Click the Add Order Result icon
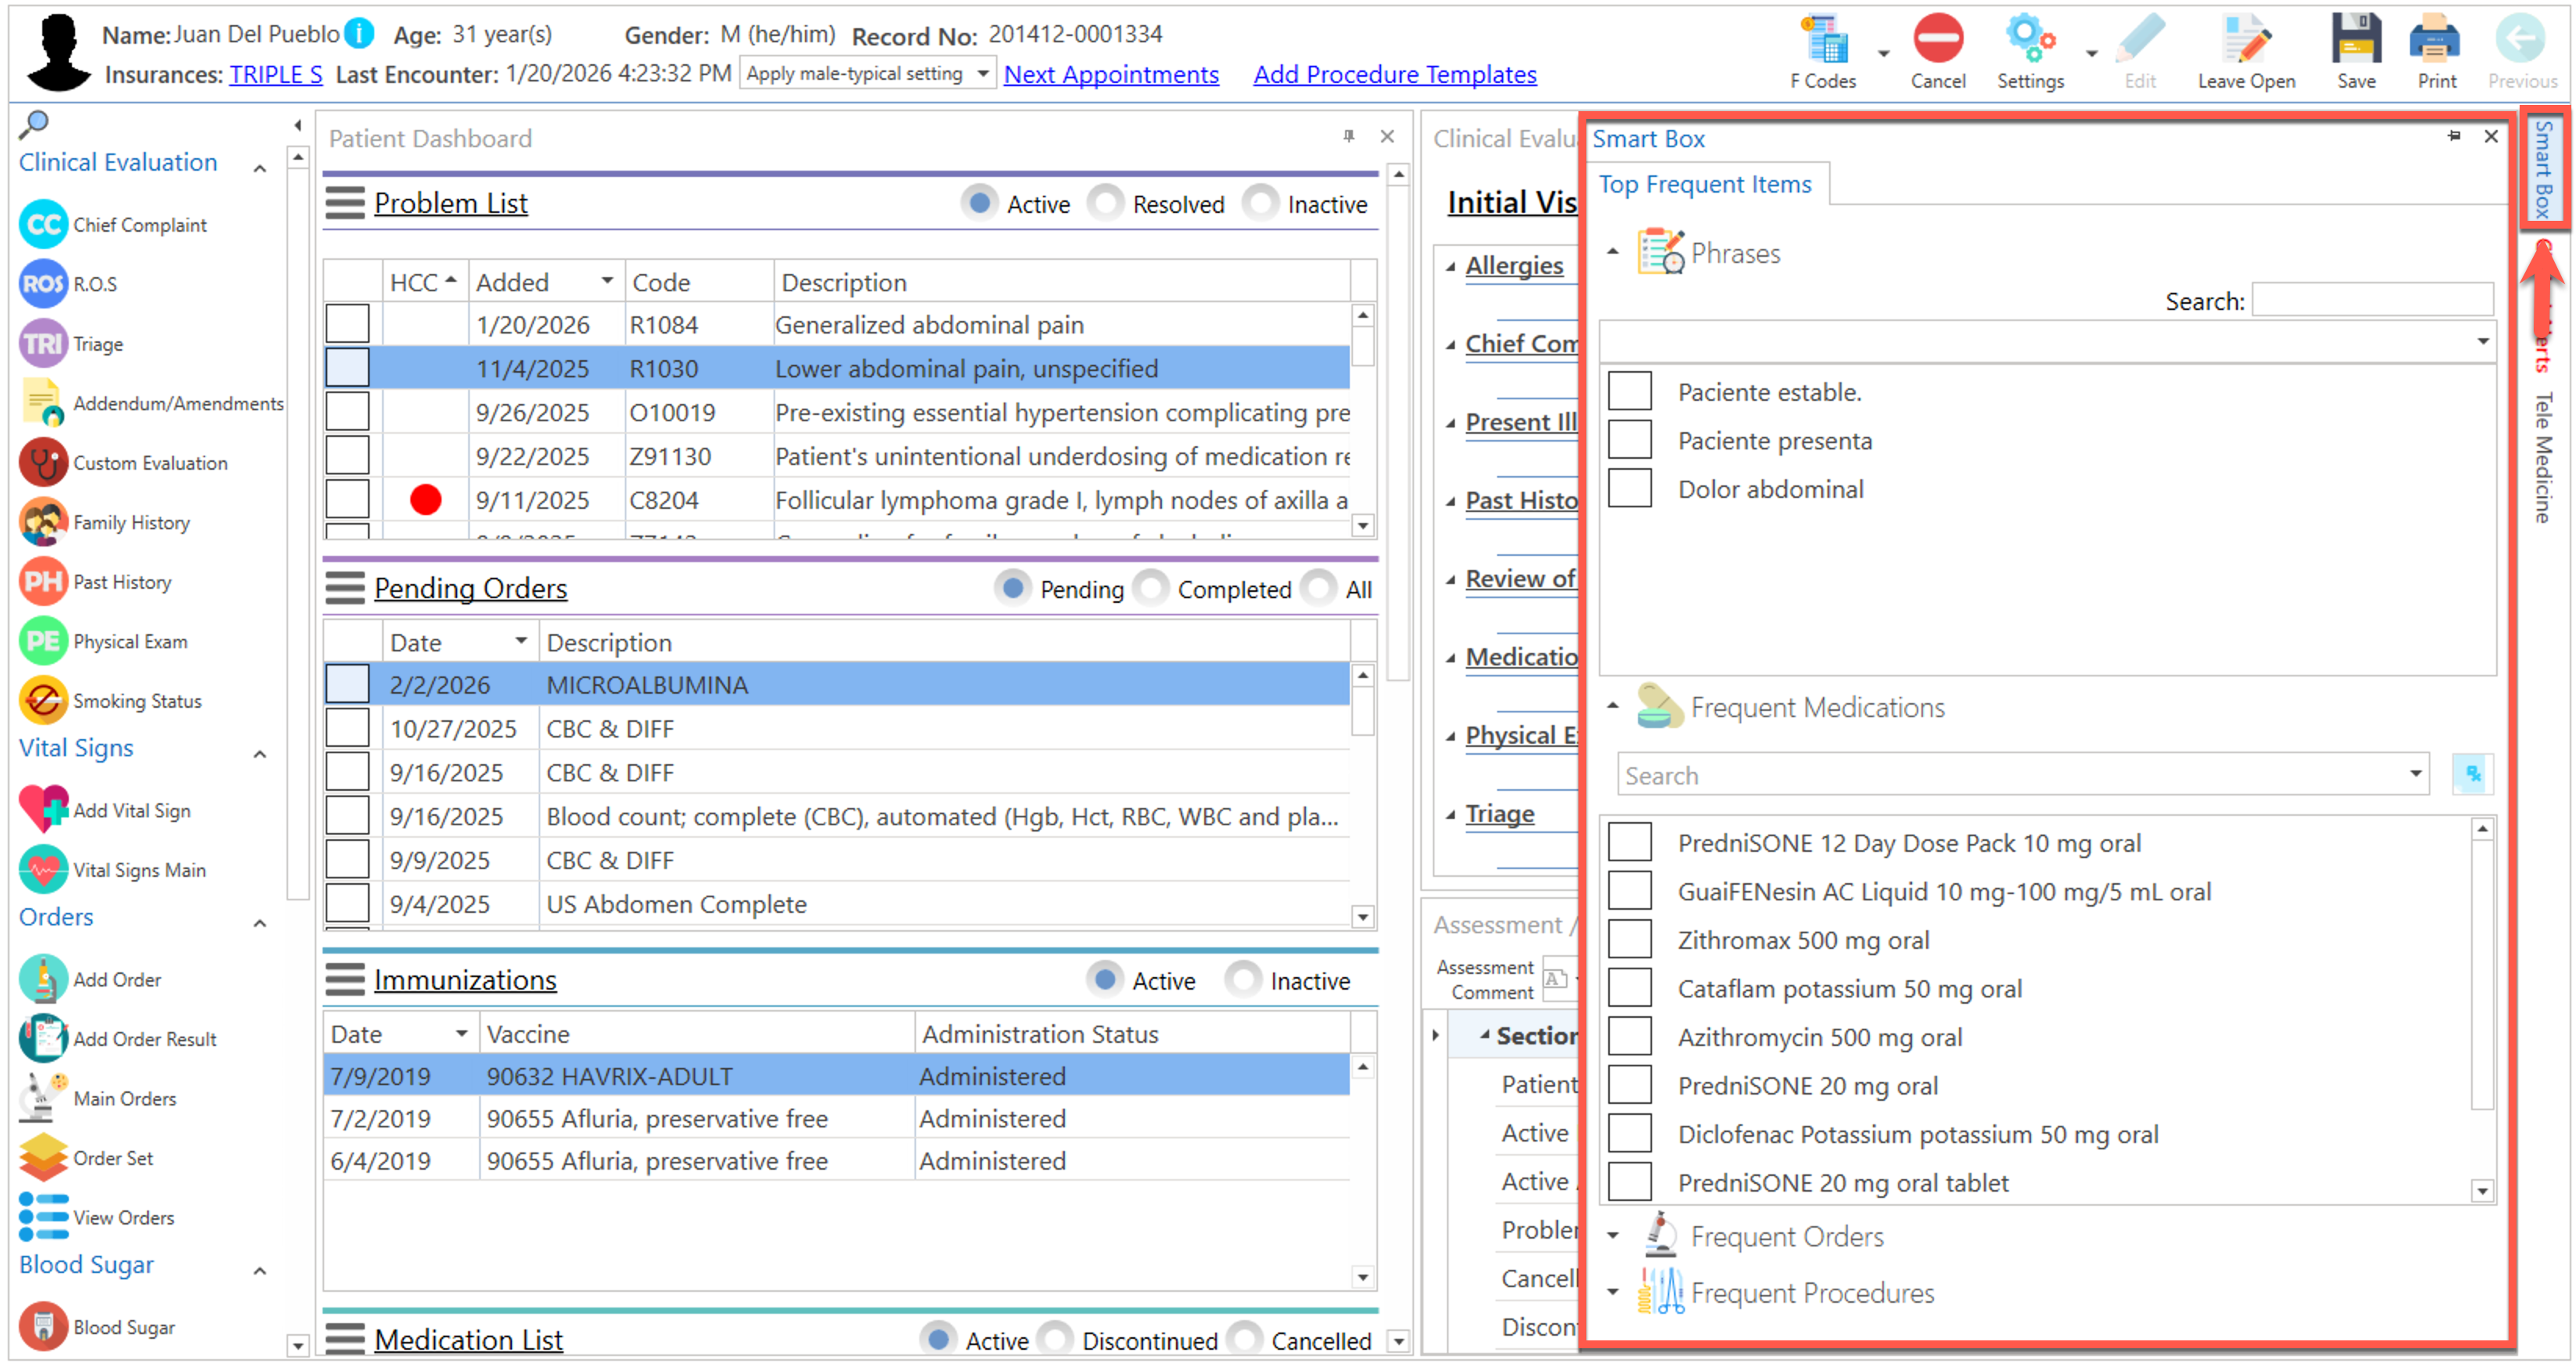 tap(44, 1039)
